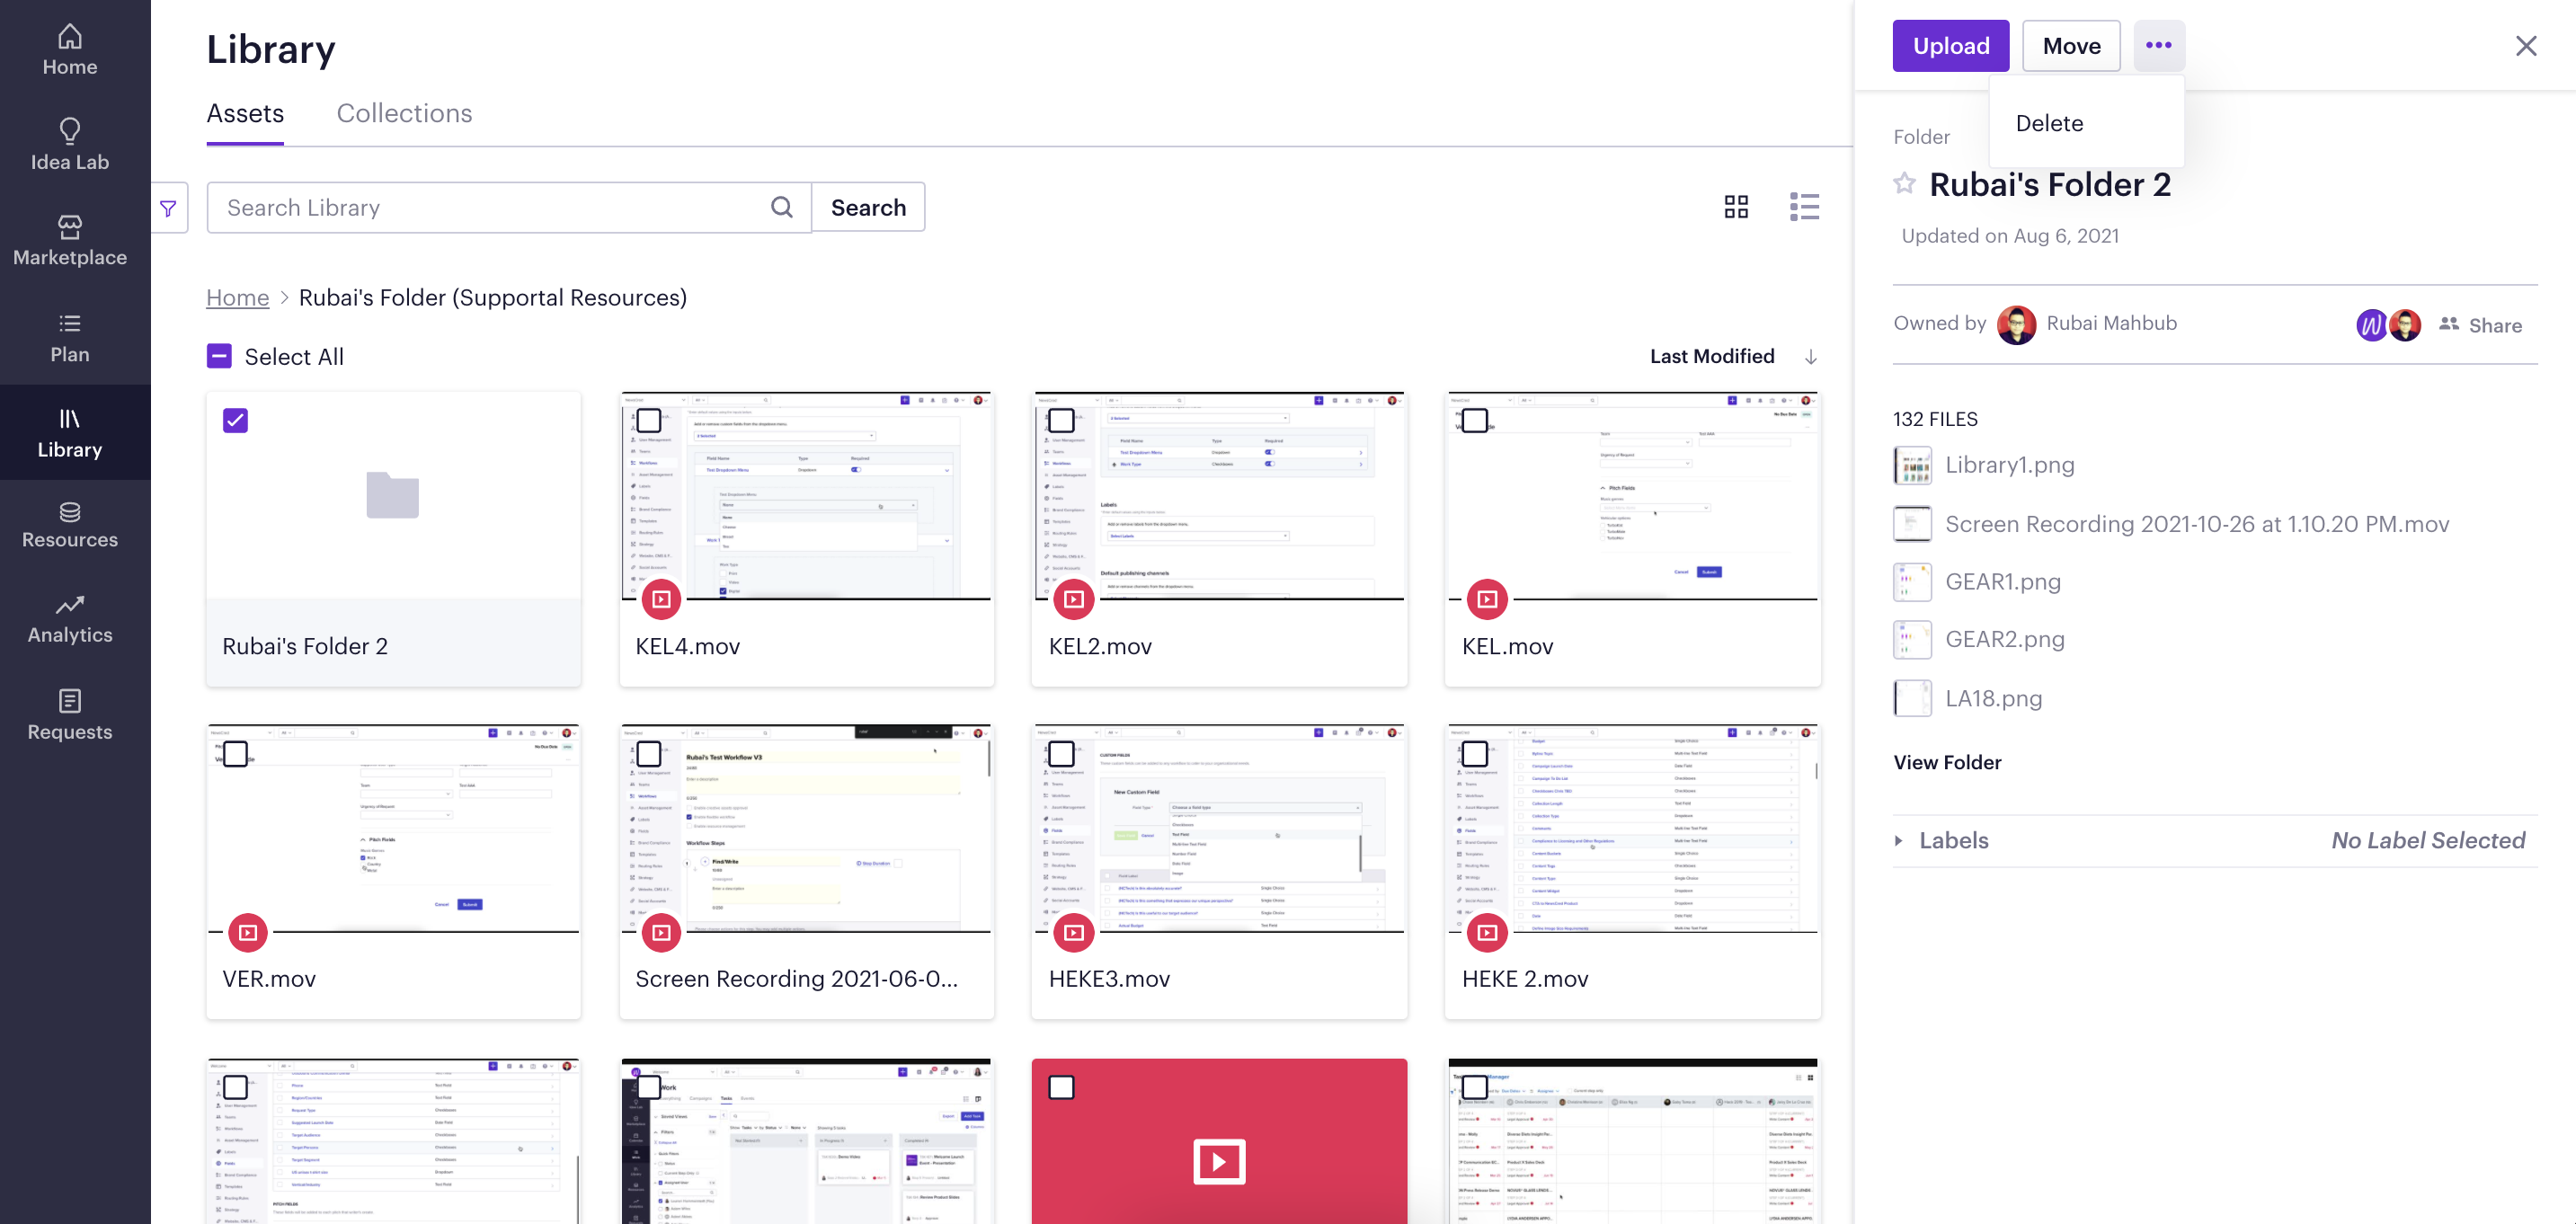
Task: Open the KEL4.mov thumbnail
Action: [x=806, y=496]
